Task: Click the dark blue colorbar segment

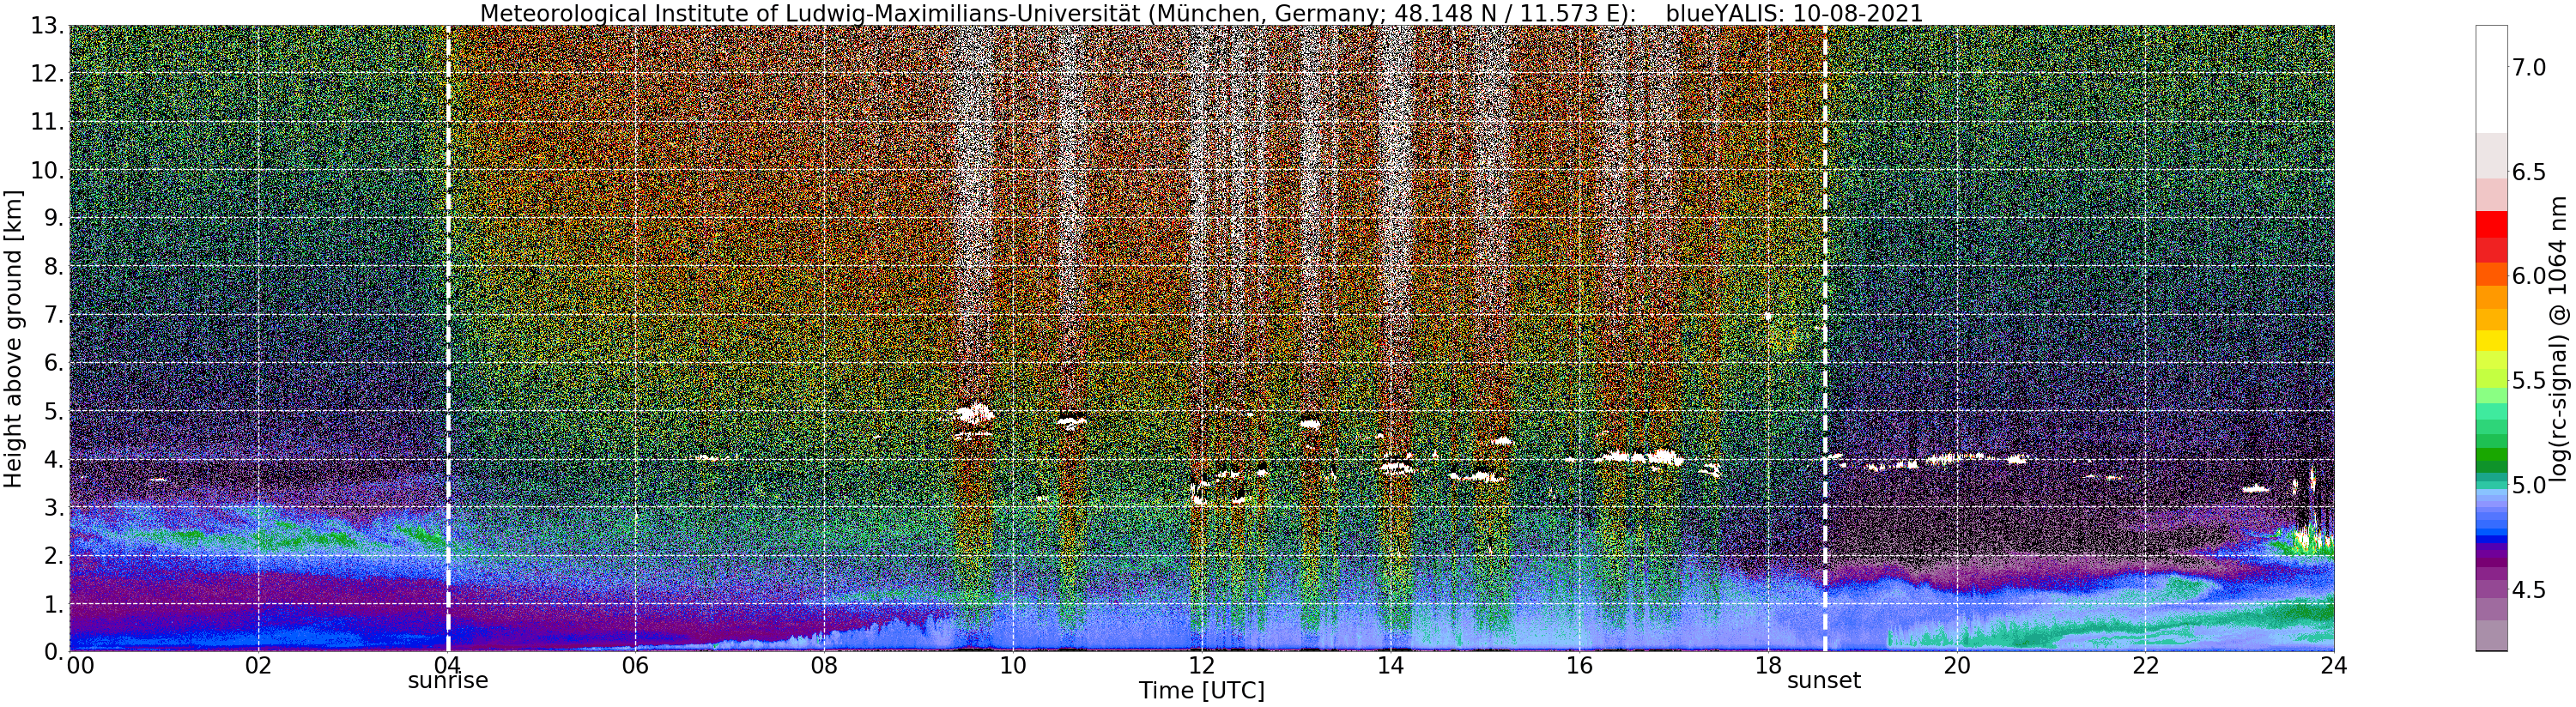Action: 2491,537
